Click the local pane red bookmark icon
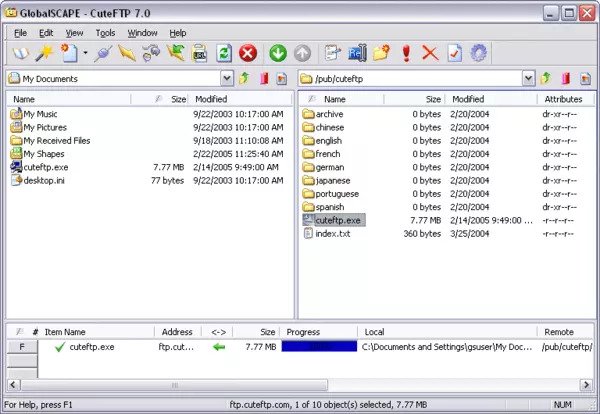Screen dimensions: 600x414 click(x=264, y=78)
